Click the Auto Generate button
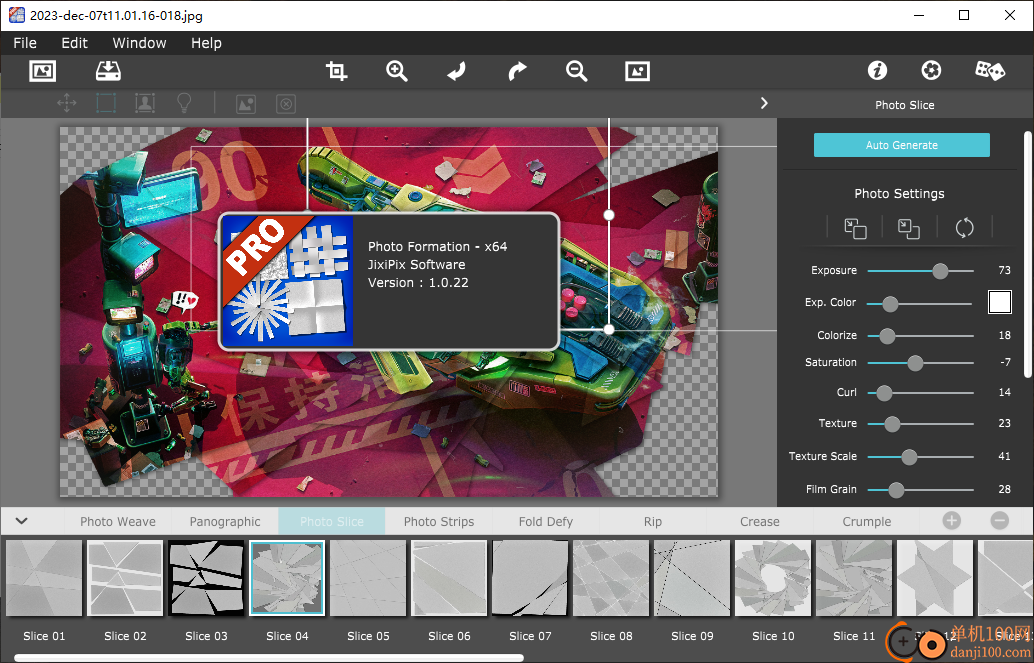The width and height of the screenshot is (1034, 663). 901,145
